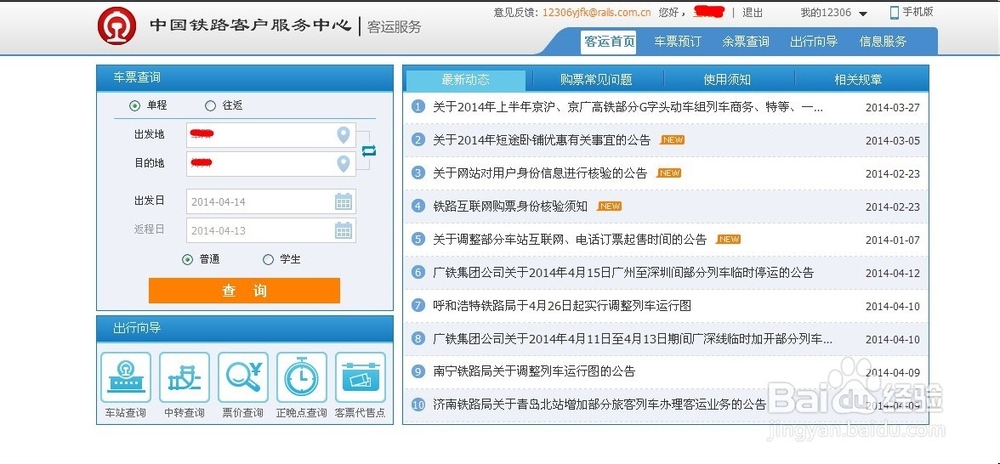1000x464 pixels.
Task: Click the 返程日 date field 2014-04-13
Action: (x=271, y=230)
